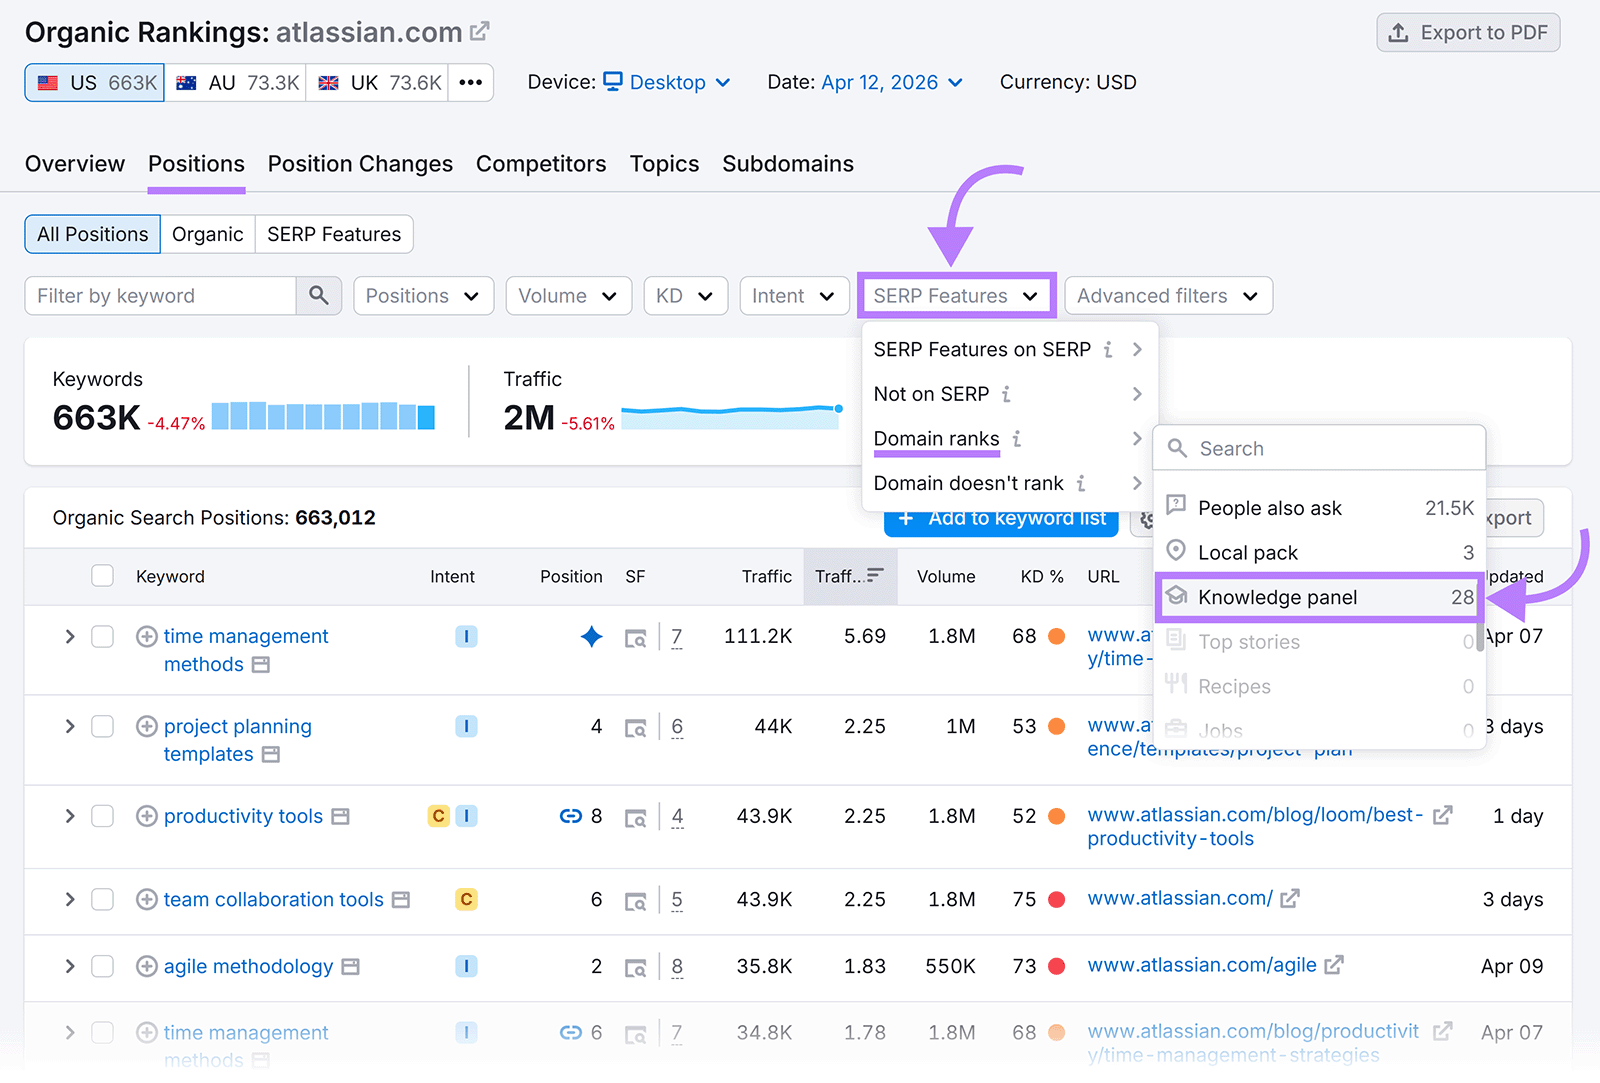The image size is (1600, 1083).
Task: Click the plus icon beside 'agile methodology'
Action: [x=146, y=966]
